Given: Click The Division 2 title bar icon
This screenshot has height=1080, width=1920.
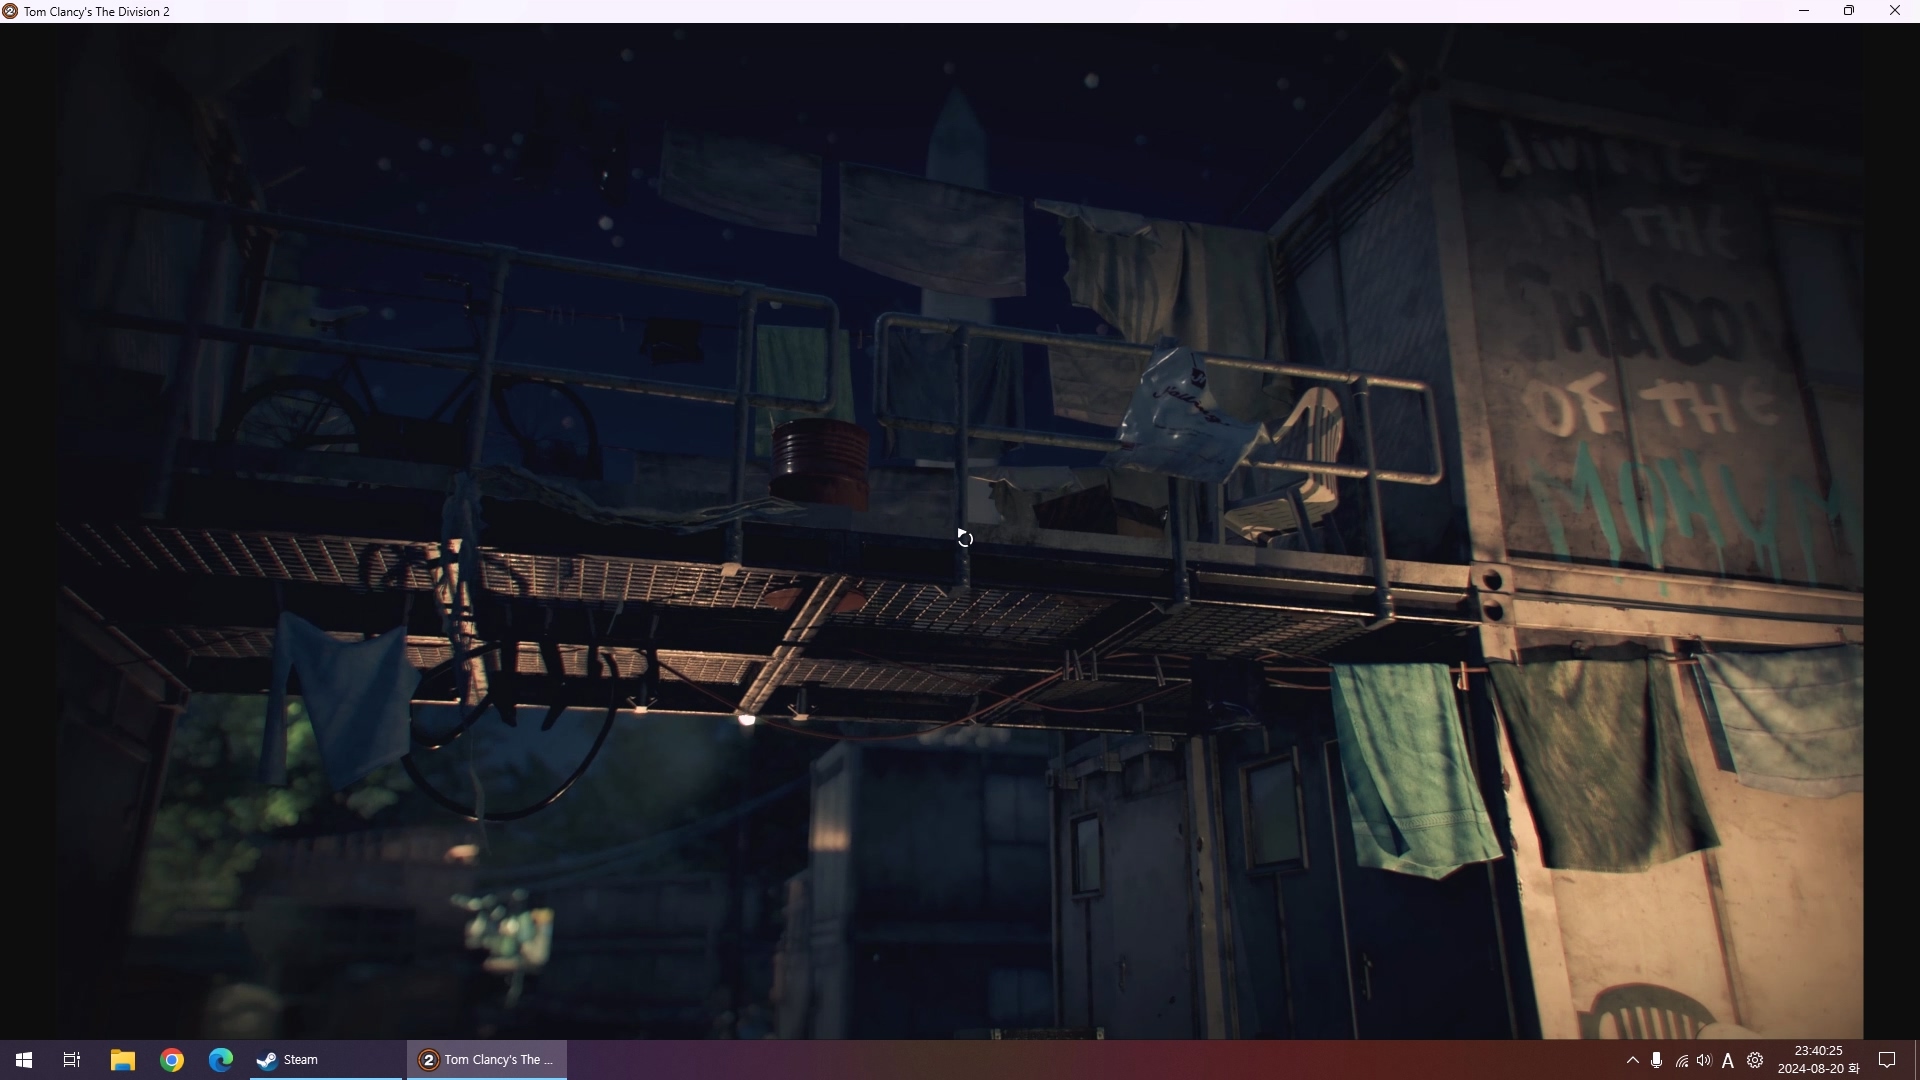Looking at the screenshot, I should [10, 11].
